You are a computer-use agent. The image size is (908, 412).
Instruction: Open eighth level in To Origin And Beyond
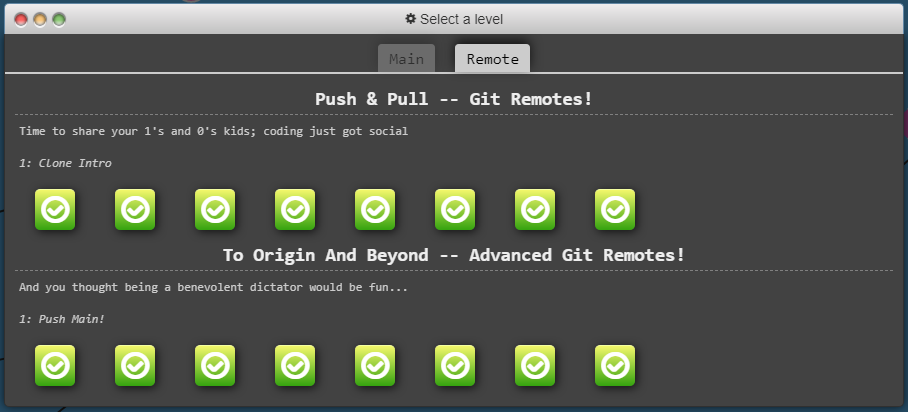click(615, 366)
